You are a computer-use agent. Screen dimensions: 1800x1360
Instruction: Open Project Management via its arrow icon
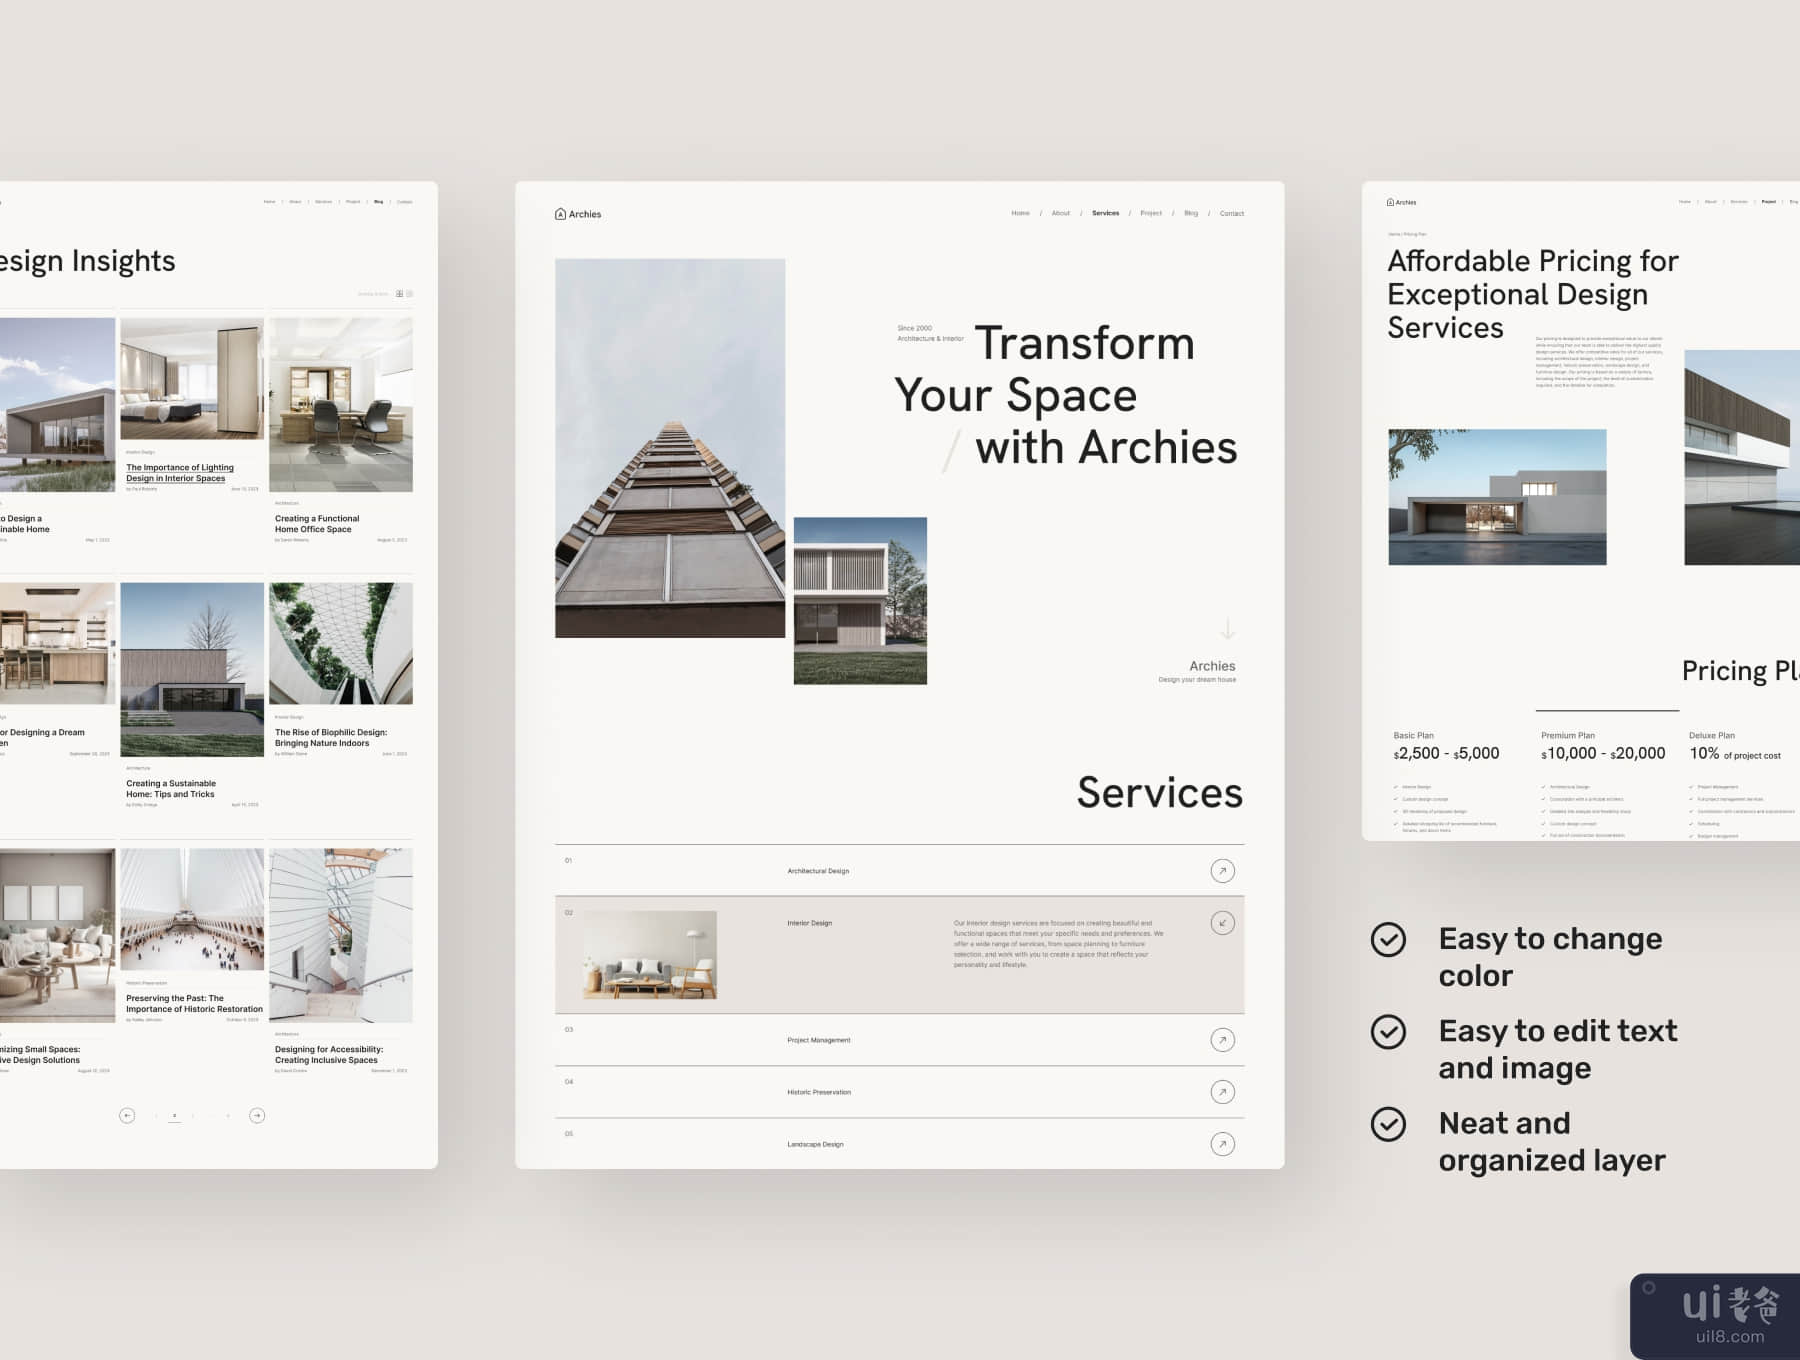(1222, 1040)
